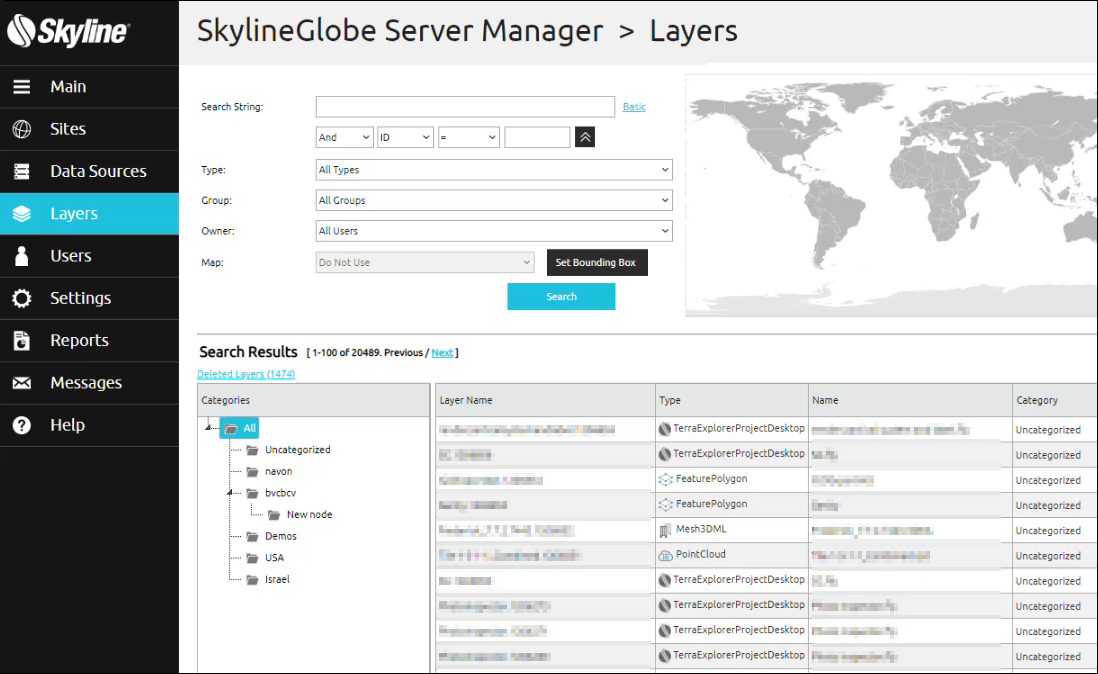Click the Mesh3DML type icon

pyautogui.click(x=665, y=531)
